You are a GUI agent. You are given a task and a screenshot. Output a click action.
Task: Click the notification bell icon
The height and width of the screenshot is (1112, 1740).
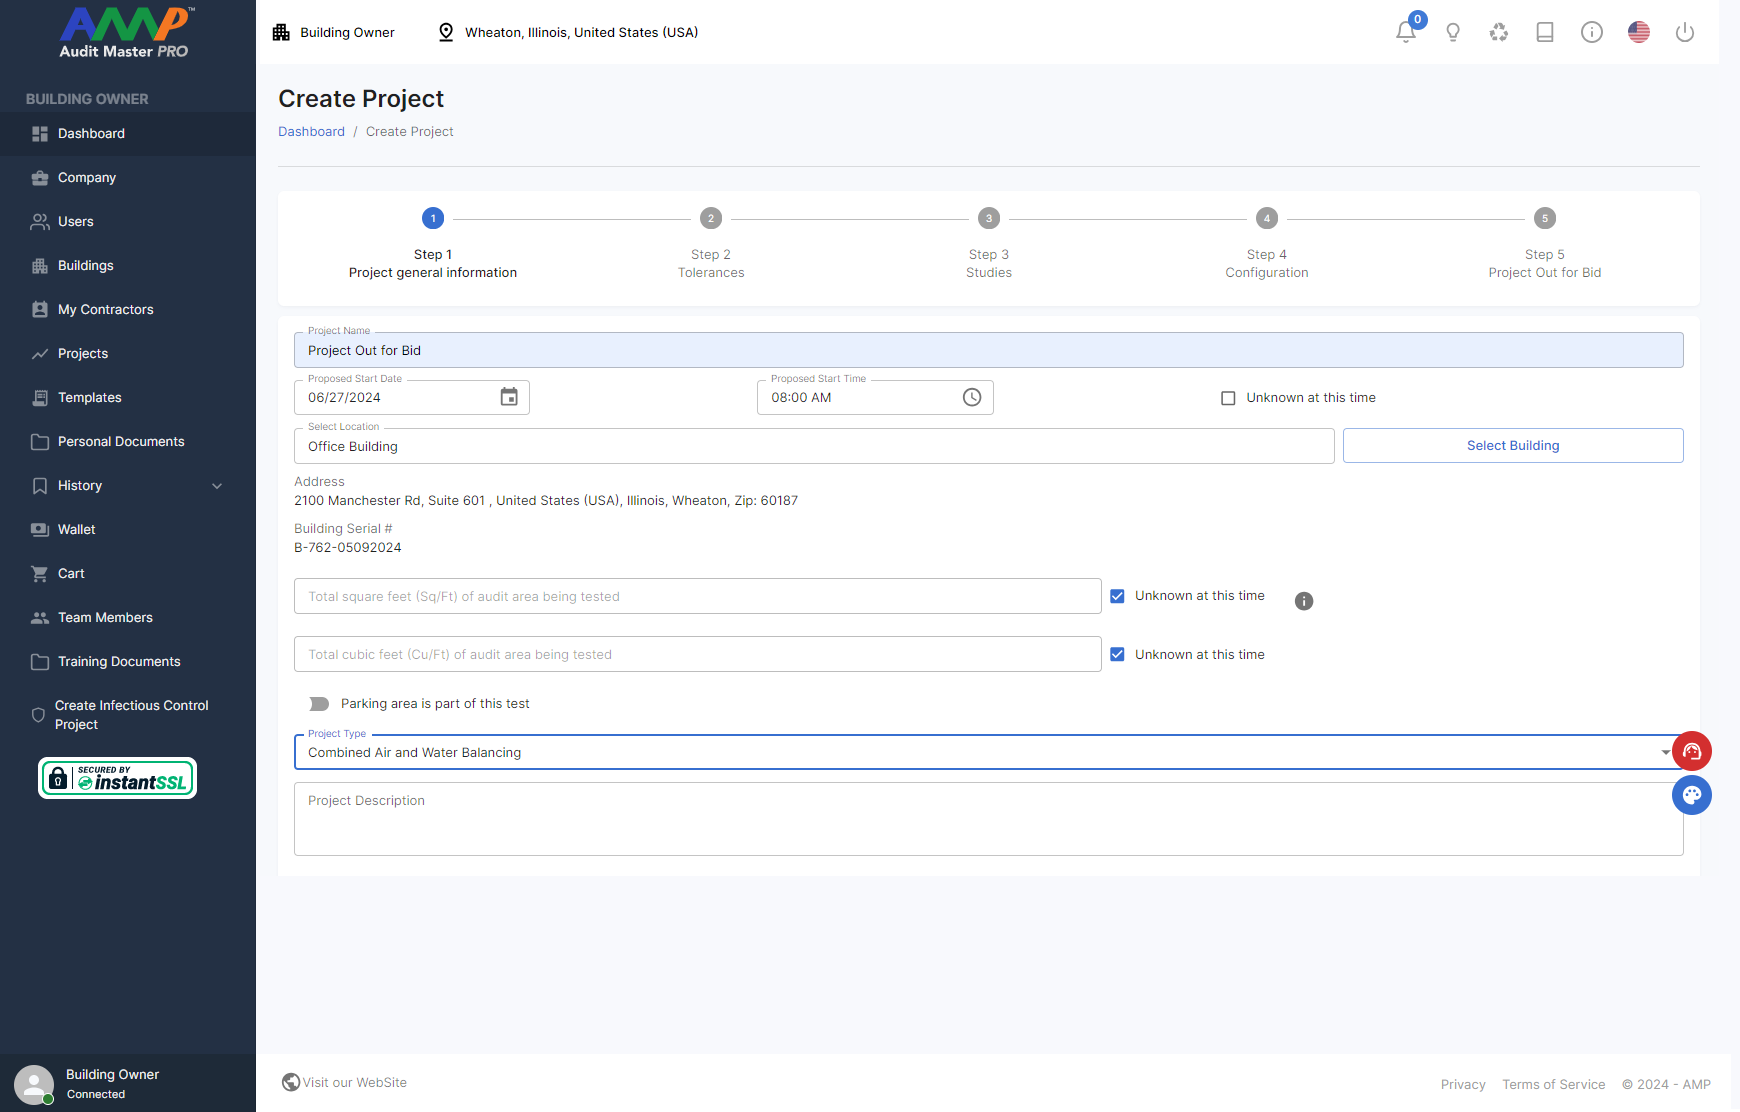pos(1405,32)
